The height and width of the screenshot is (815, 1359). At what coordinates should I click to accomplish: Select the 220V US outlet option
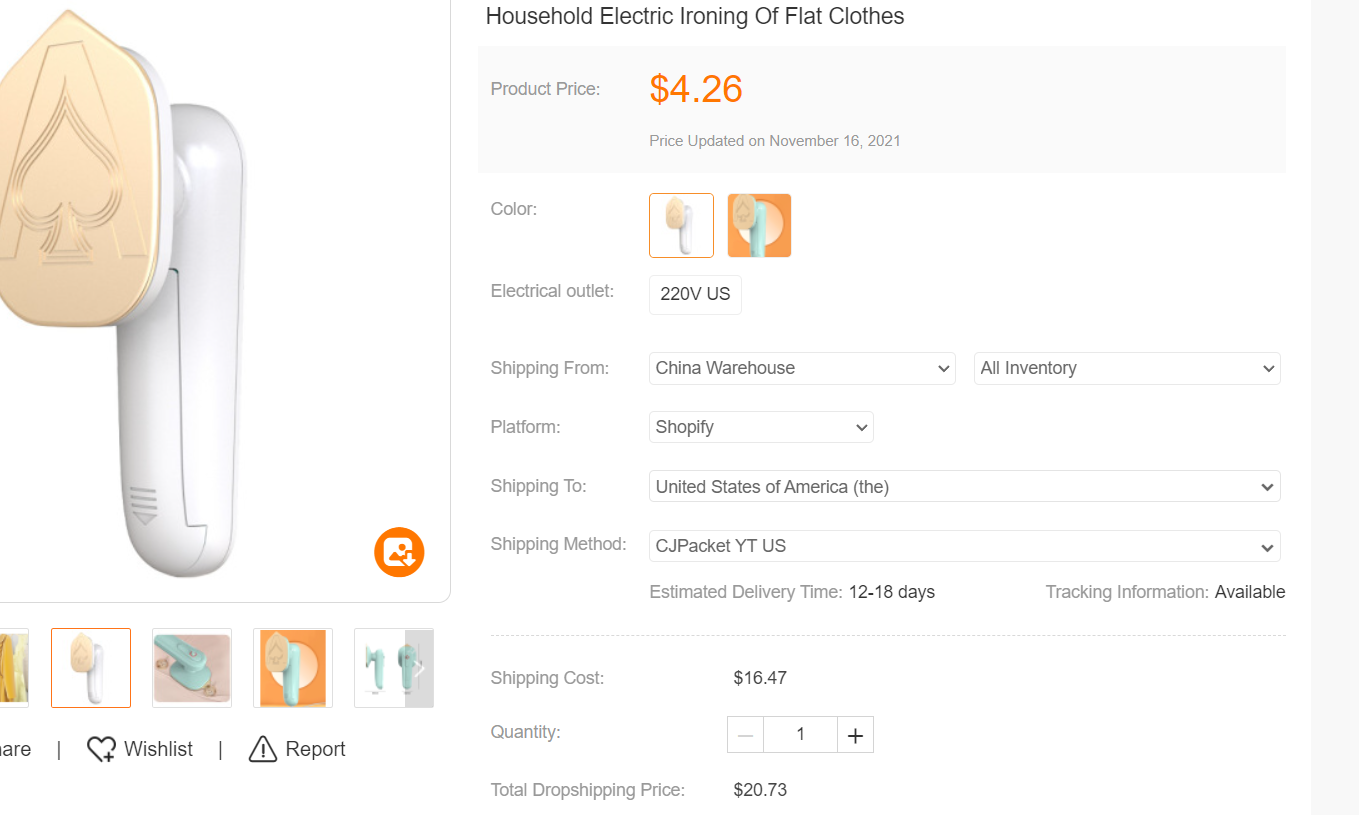(695, 295)
